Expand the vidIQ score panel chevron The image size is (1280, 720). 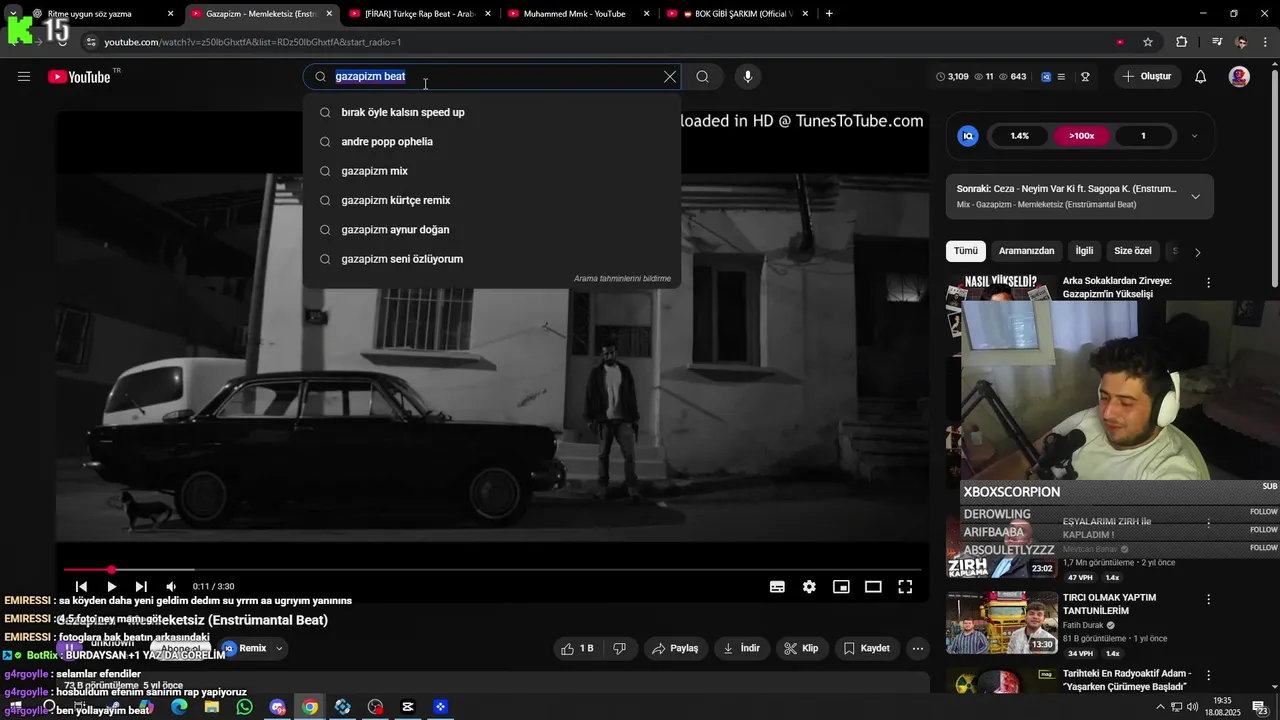(1194, 136)
